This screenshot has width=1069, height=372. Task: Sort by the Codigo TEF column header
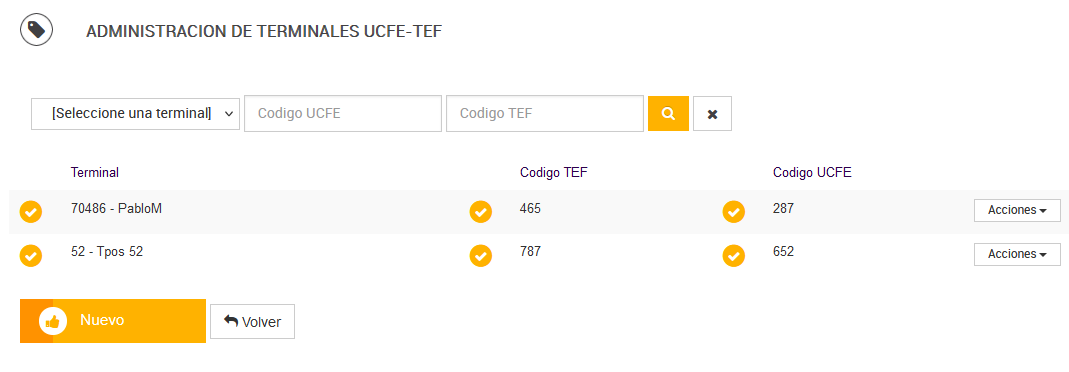(x=554, y=172)
